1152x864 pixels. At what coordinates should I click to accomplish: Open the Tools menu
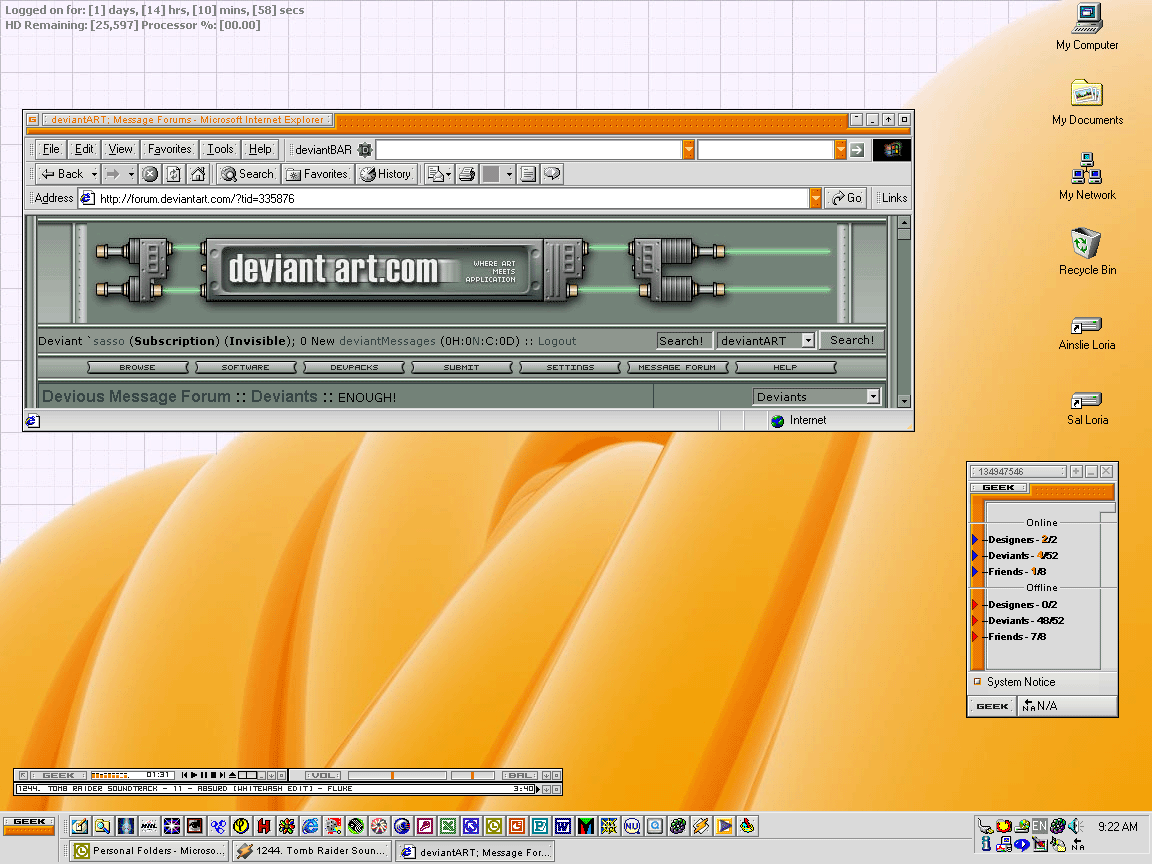[x=220, y=149]
